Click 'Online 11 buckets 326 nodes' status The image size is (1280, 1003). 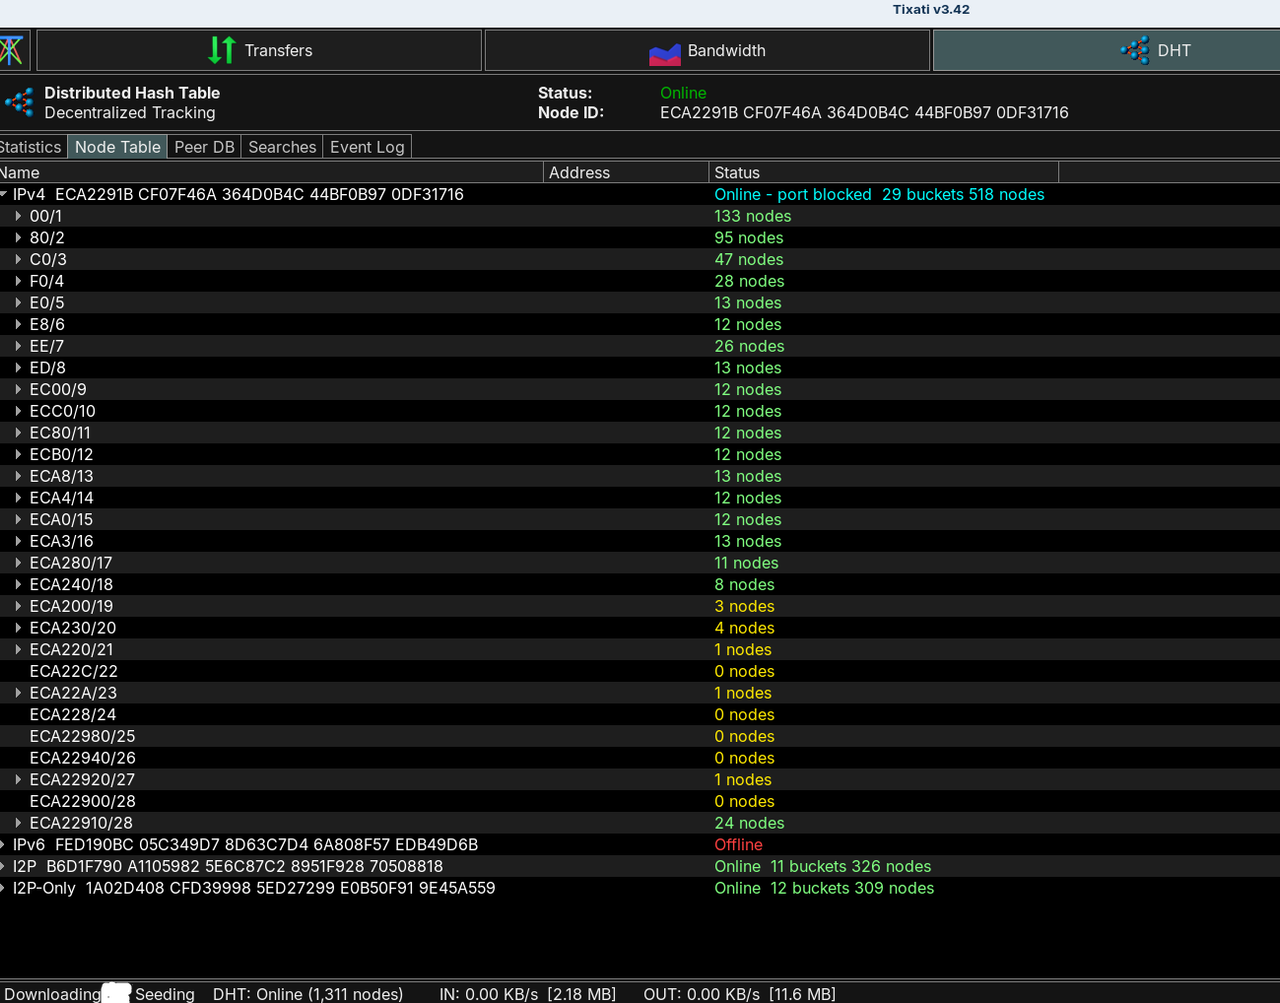tap(822, 866)
